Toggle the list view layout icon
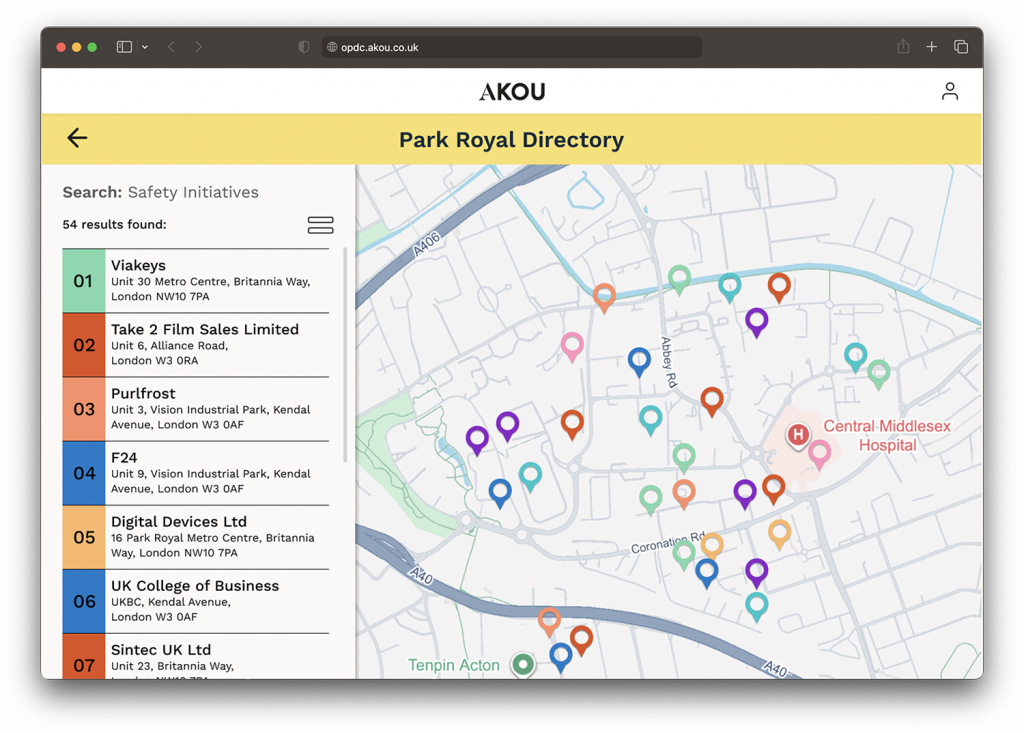Image resolution: width=1024 pixels, height=733 pixels. click(320, 225)
